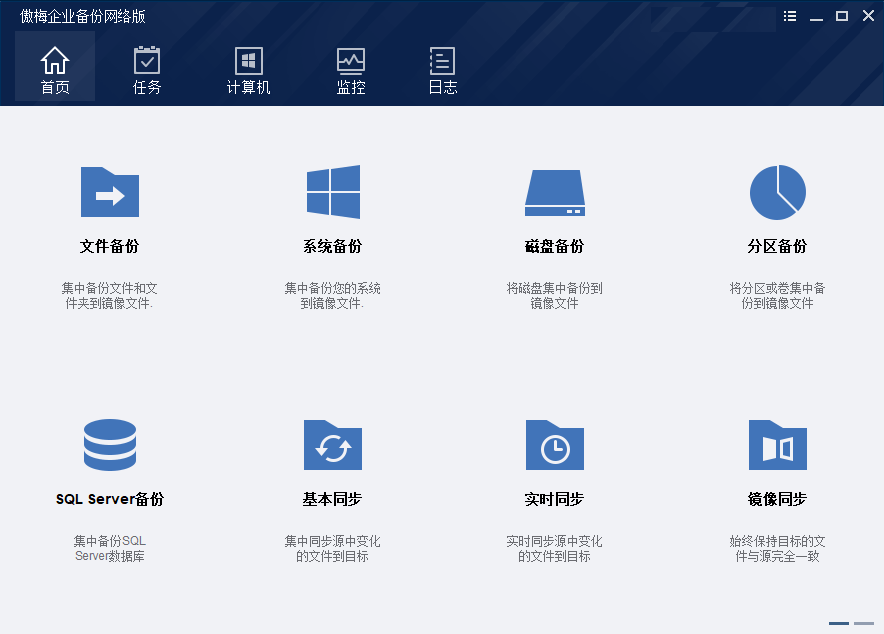Viewport: 884px width, 634px height.
Task: Open the 监控 monitoring icon
Action: (351, 60)
